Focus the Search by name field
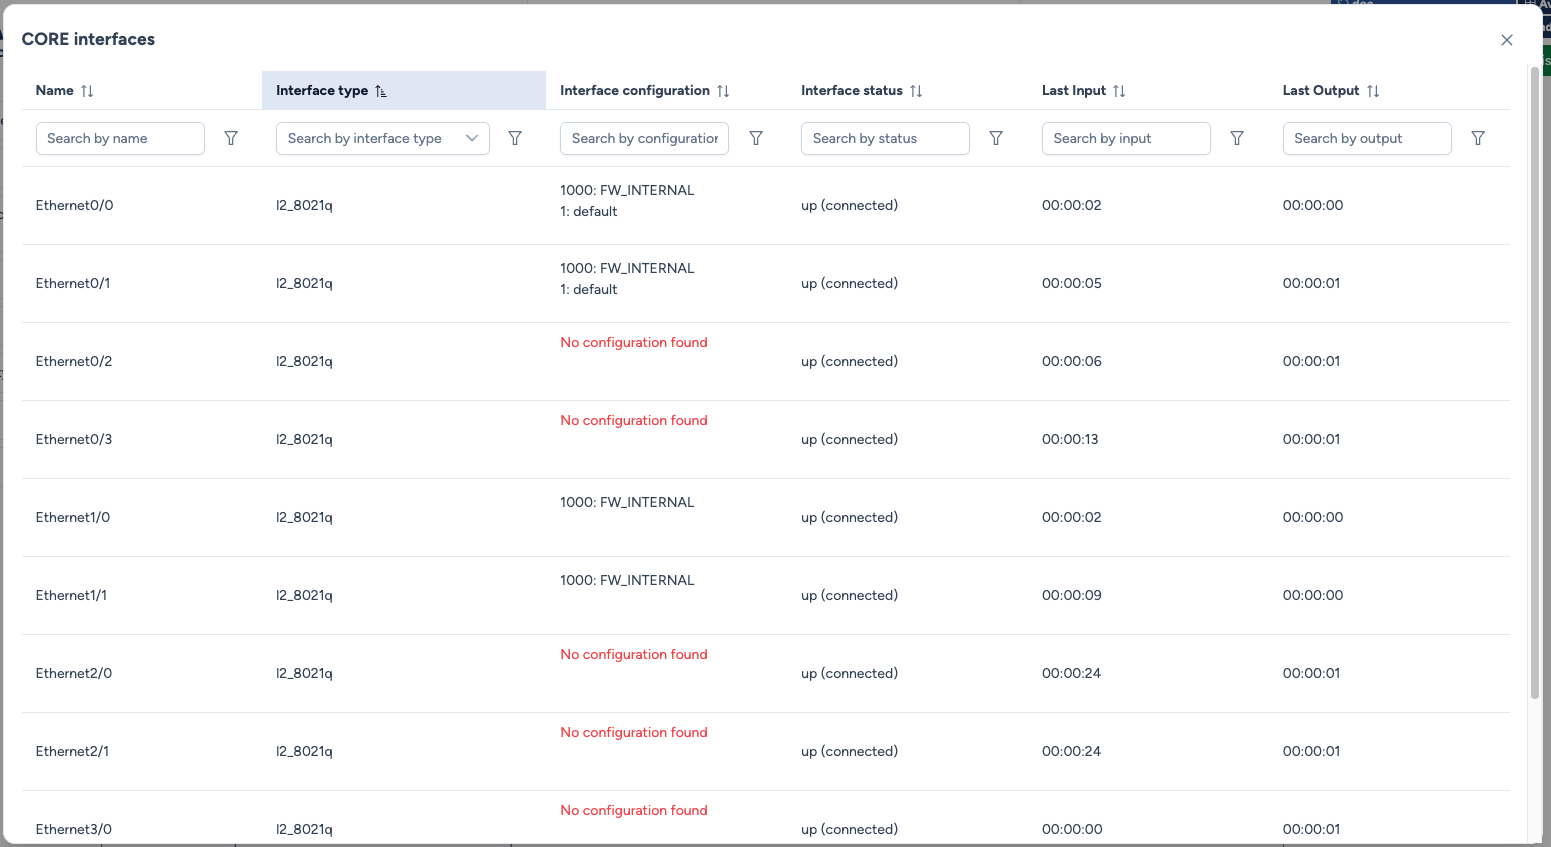 click(120, 138)
